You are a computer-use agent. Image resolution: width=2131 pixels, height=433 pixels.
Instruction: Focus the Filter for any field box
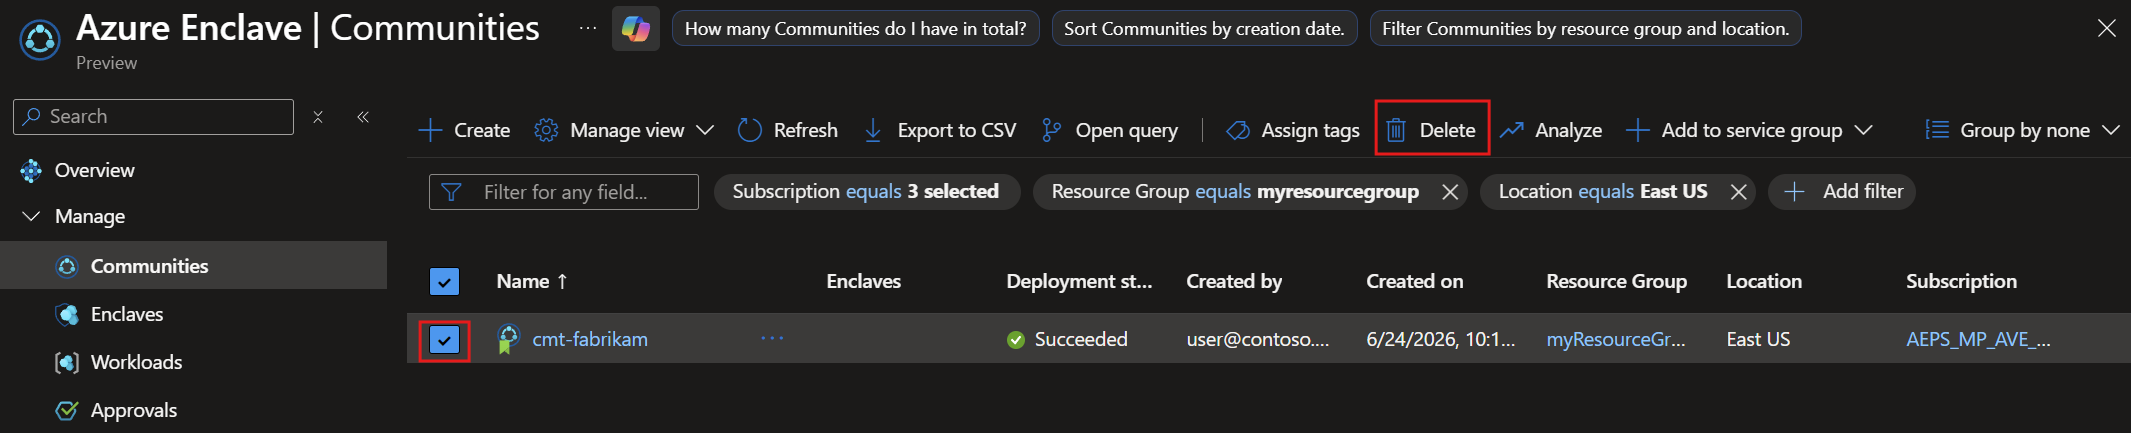pos(564,192)
